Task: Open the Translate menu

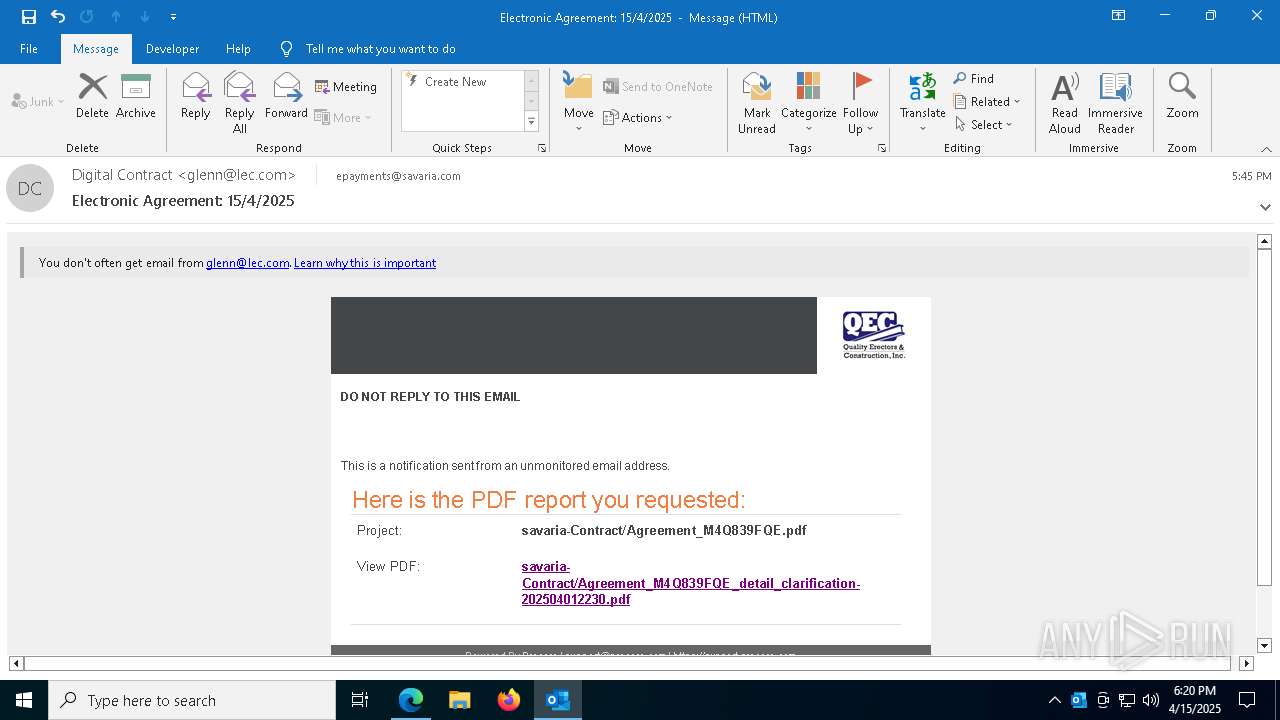Action: 923,103
